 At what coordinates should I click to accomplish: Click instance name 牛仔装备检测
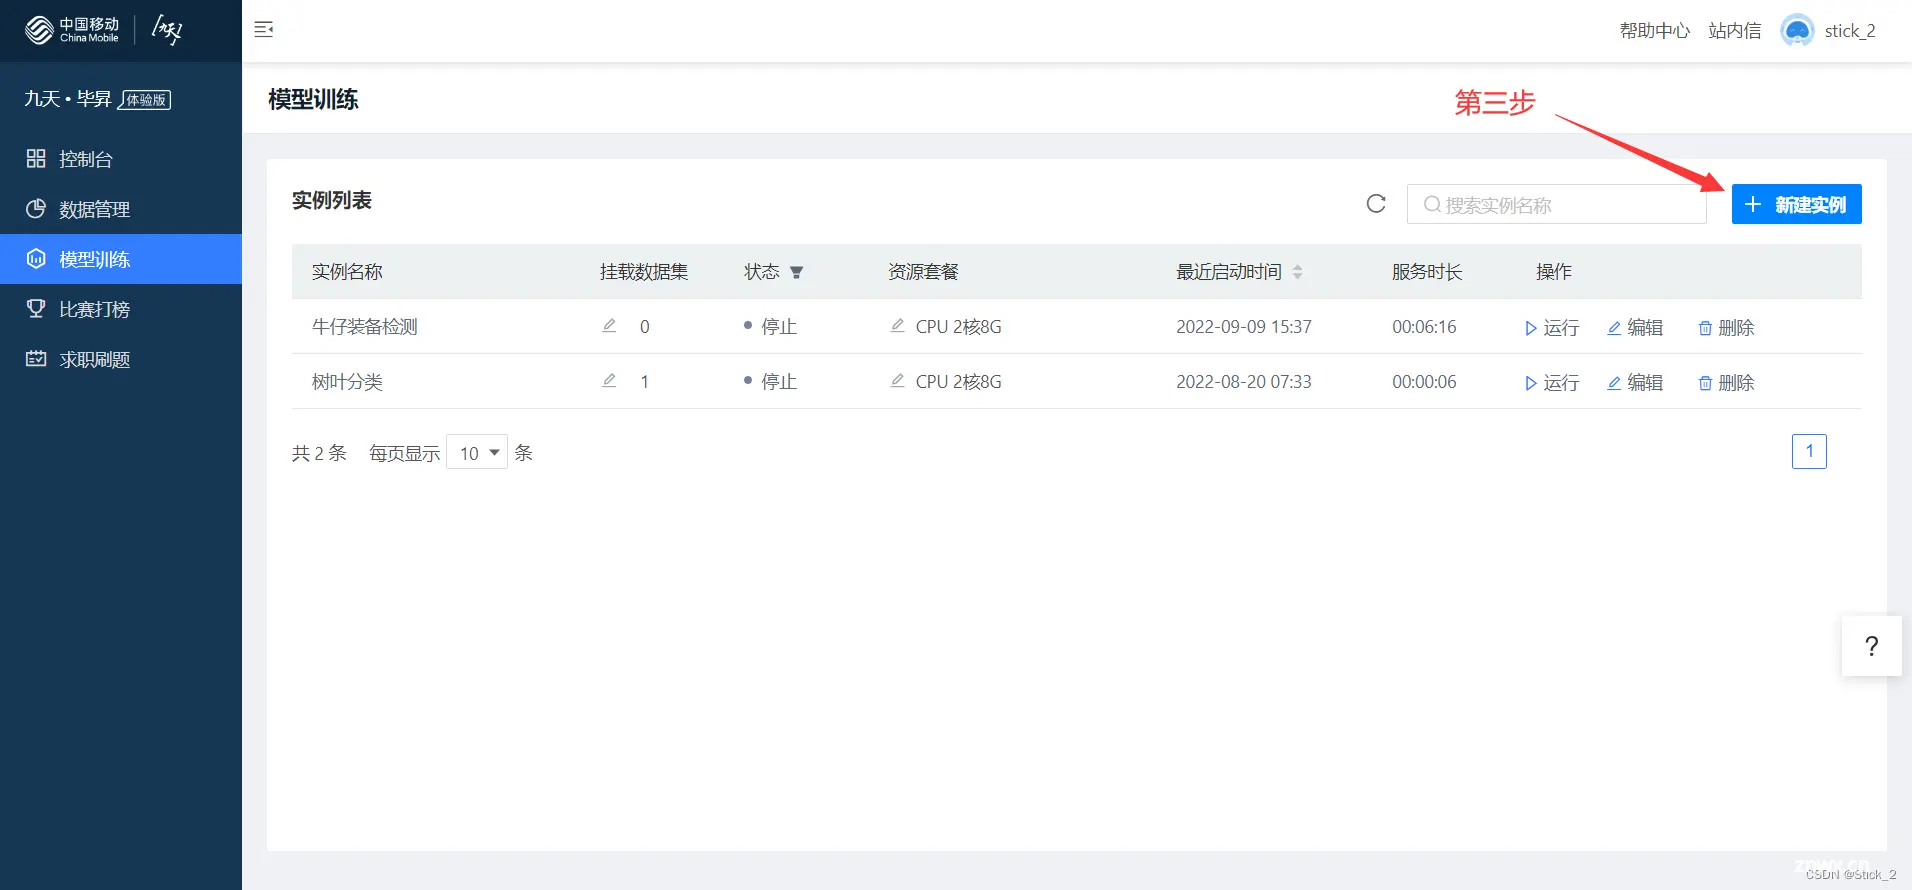coord(365,327)
